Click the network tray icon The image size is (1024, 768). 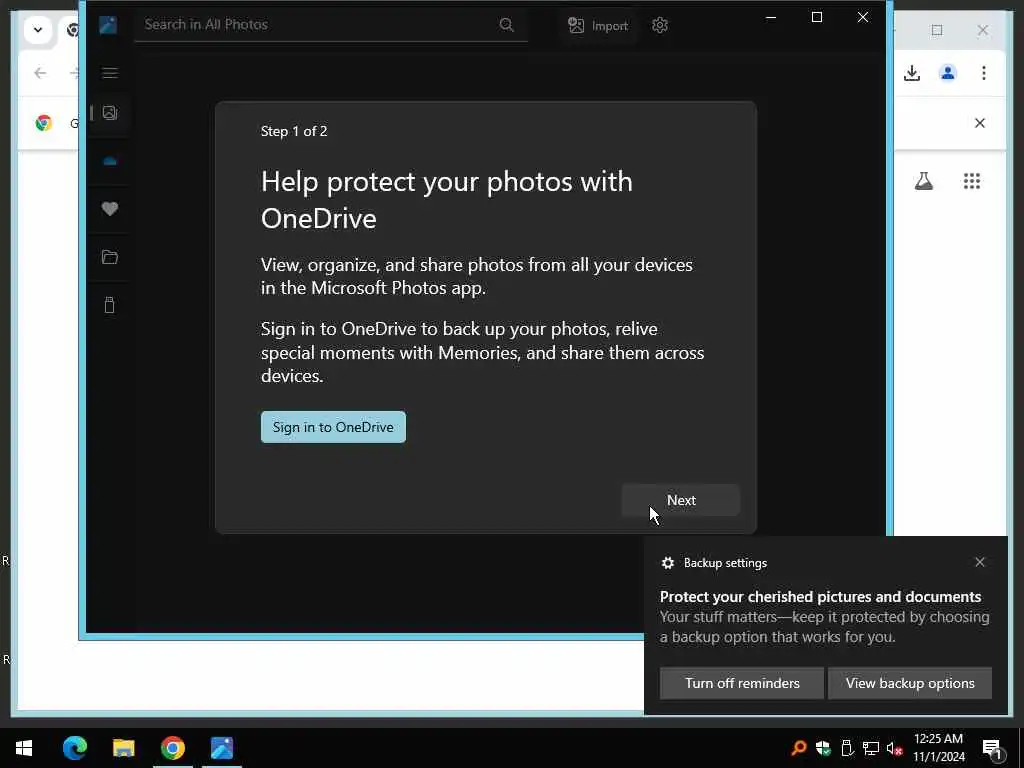click(x=871, y=748)
